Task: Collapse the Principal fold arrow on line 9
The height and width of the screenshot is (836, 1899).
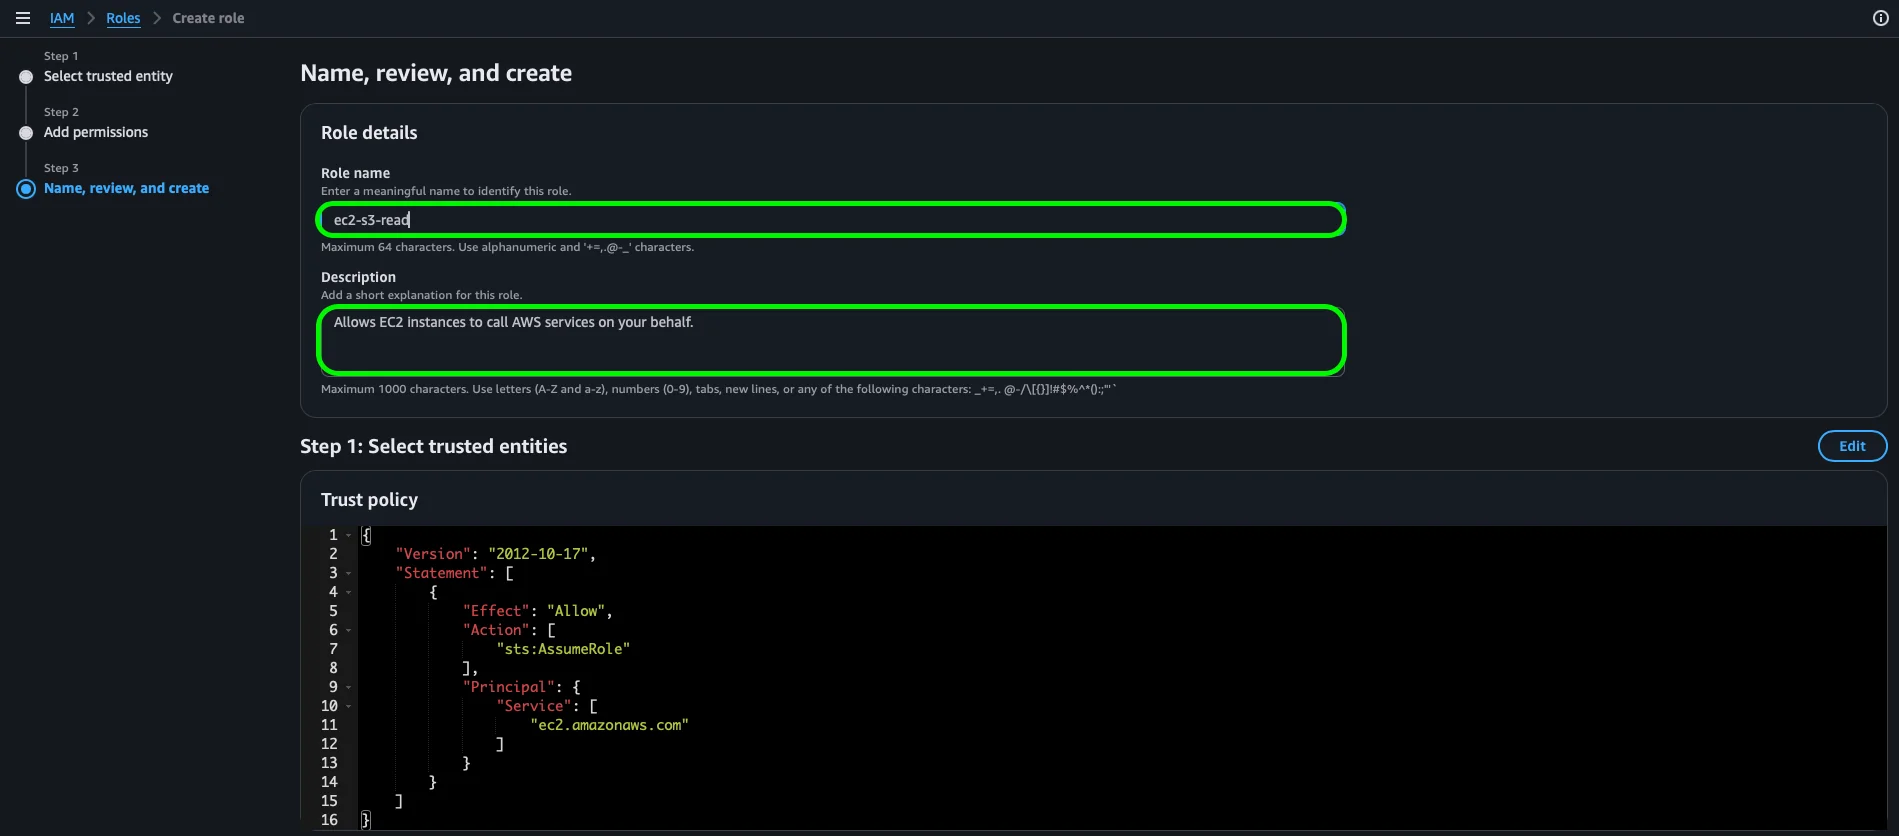Action: pos(348,688)
